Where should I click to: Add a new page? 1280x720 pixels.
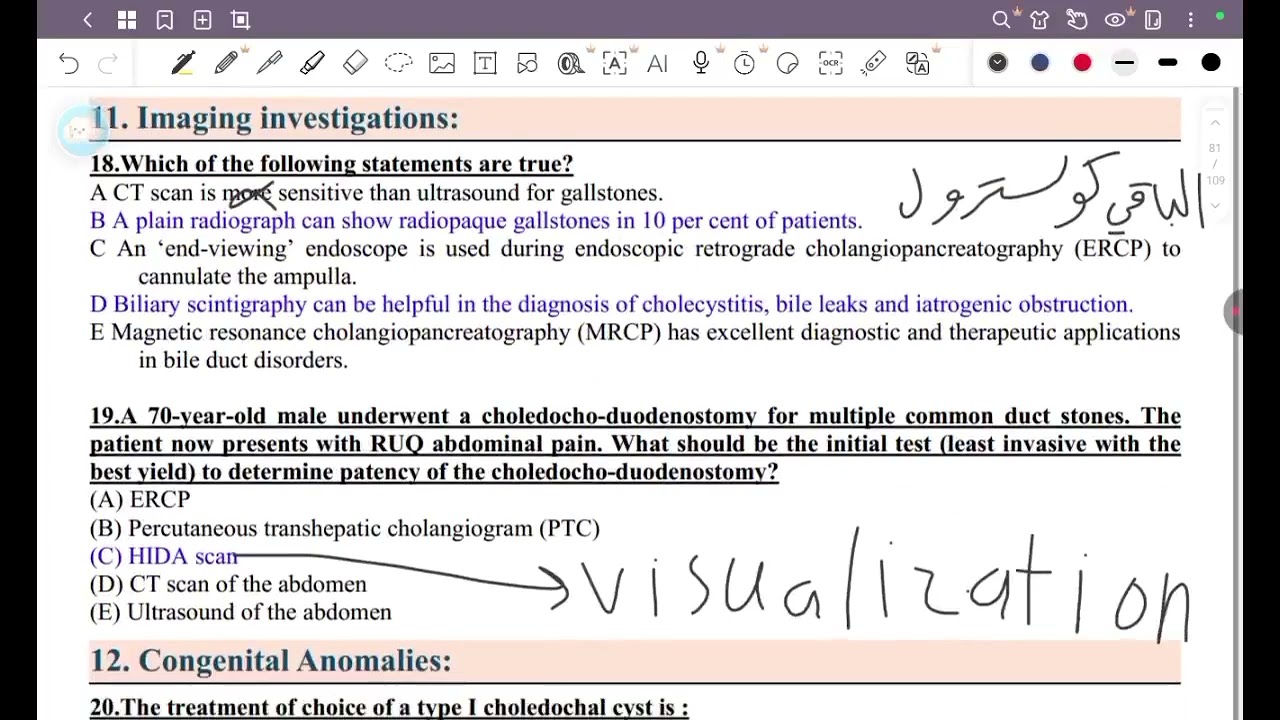point(202,20)
